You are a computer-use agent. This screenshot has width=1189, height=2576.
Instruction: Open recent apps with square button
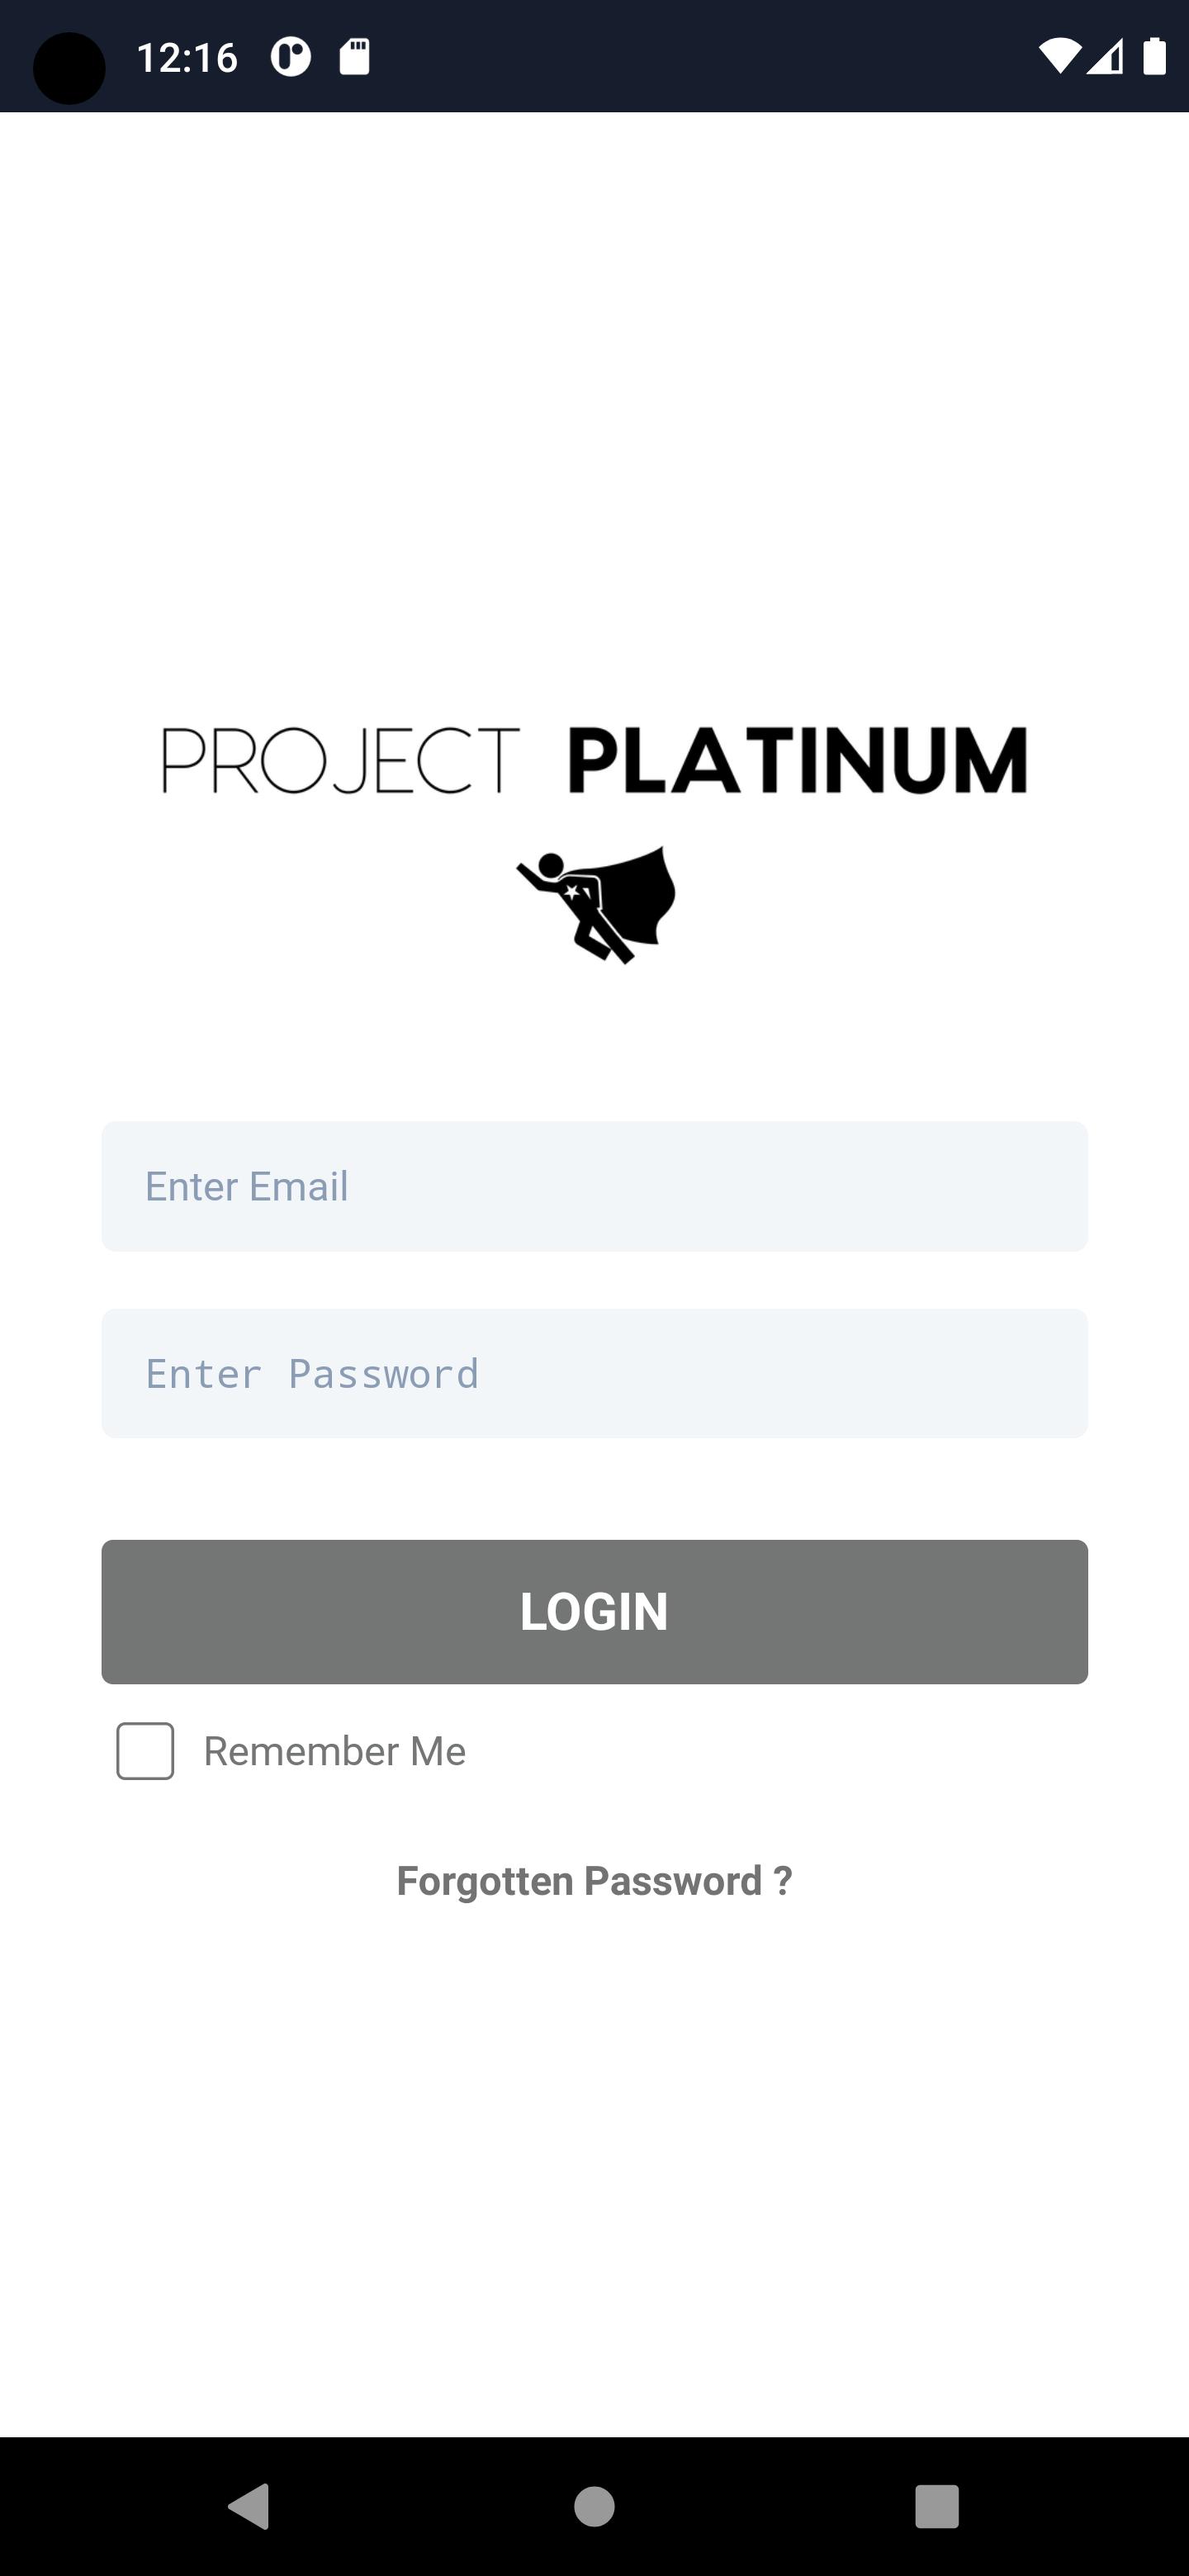pos(937,2506)
